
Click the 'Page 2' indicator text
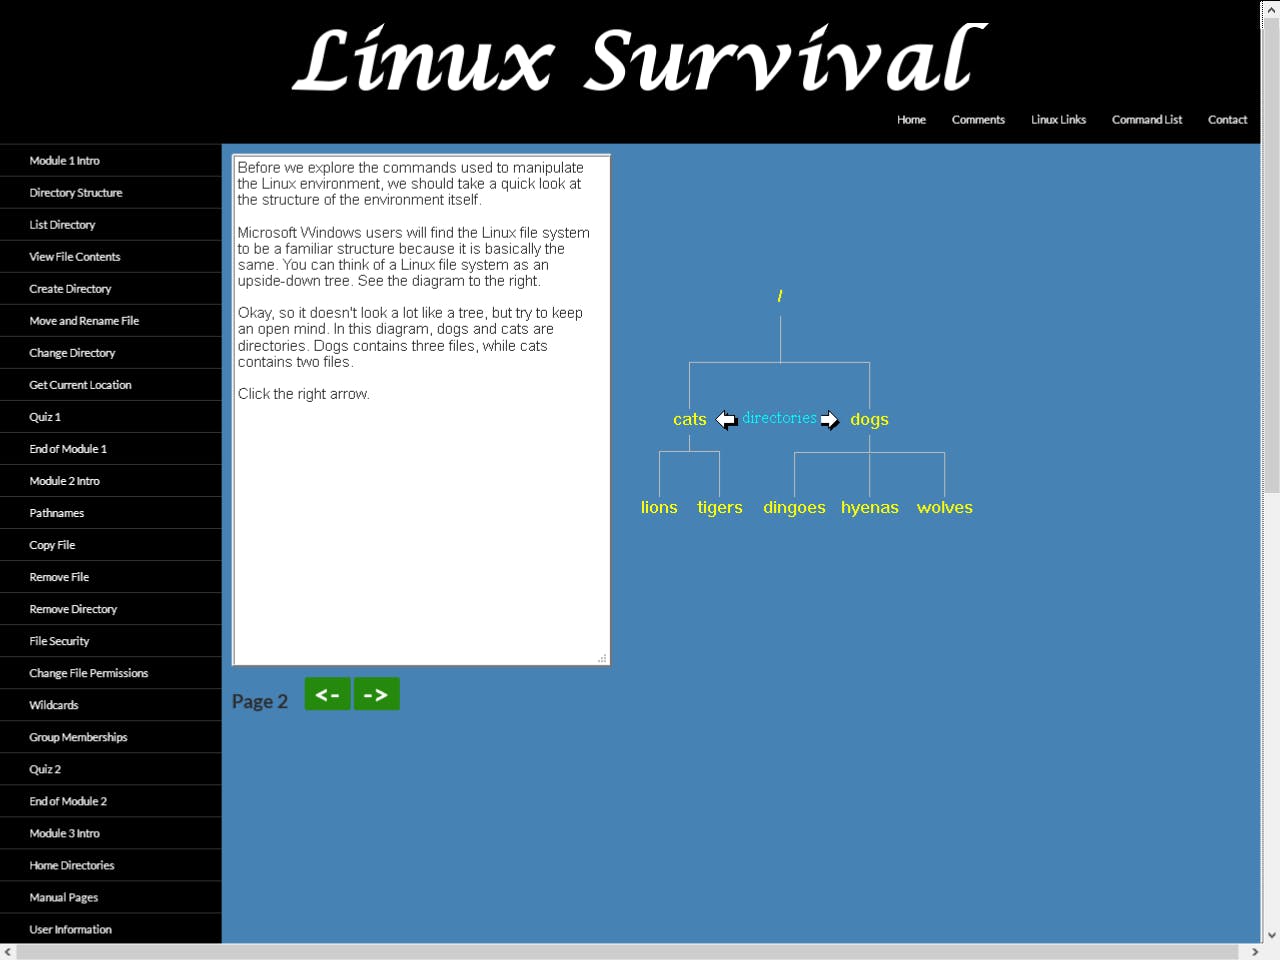click(260, 702)
